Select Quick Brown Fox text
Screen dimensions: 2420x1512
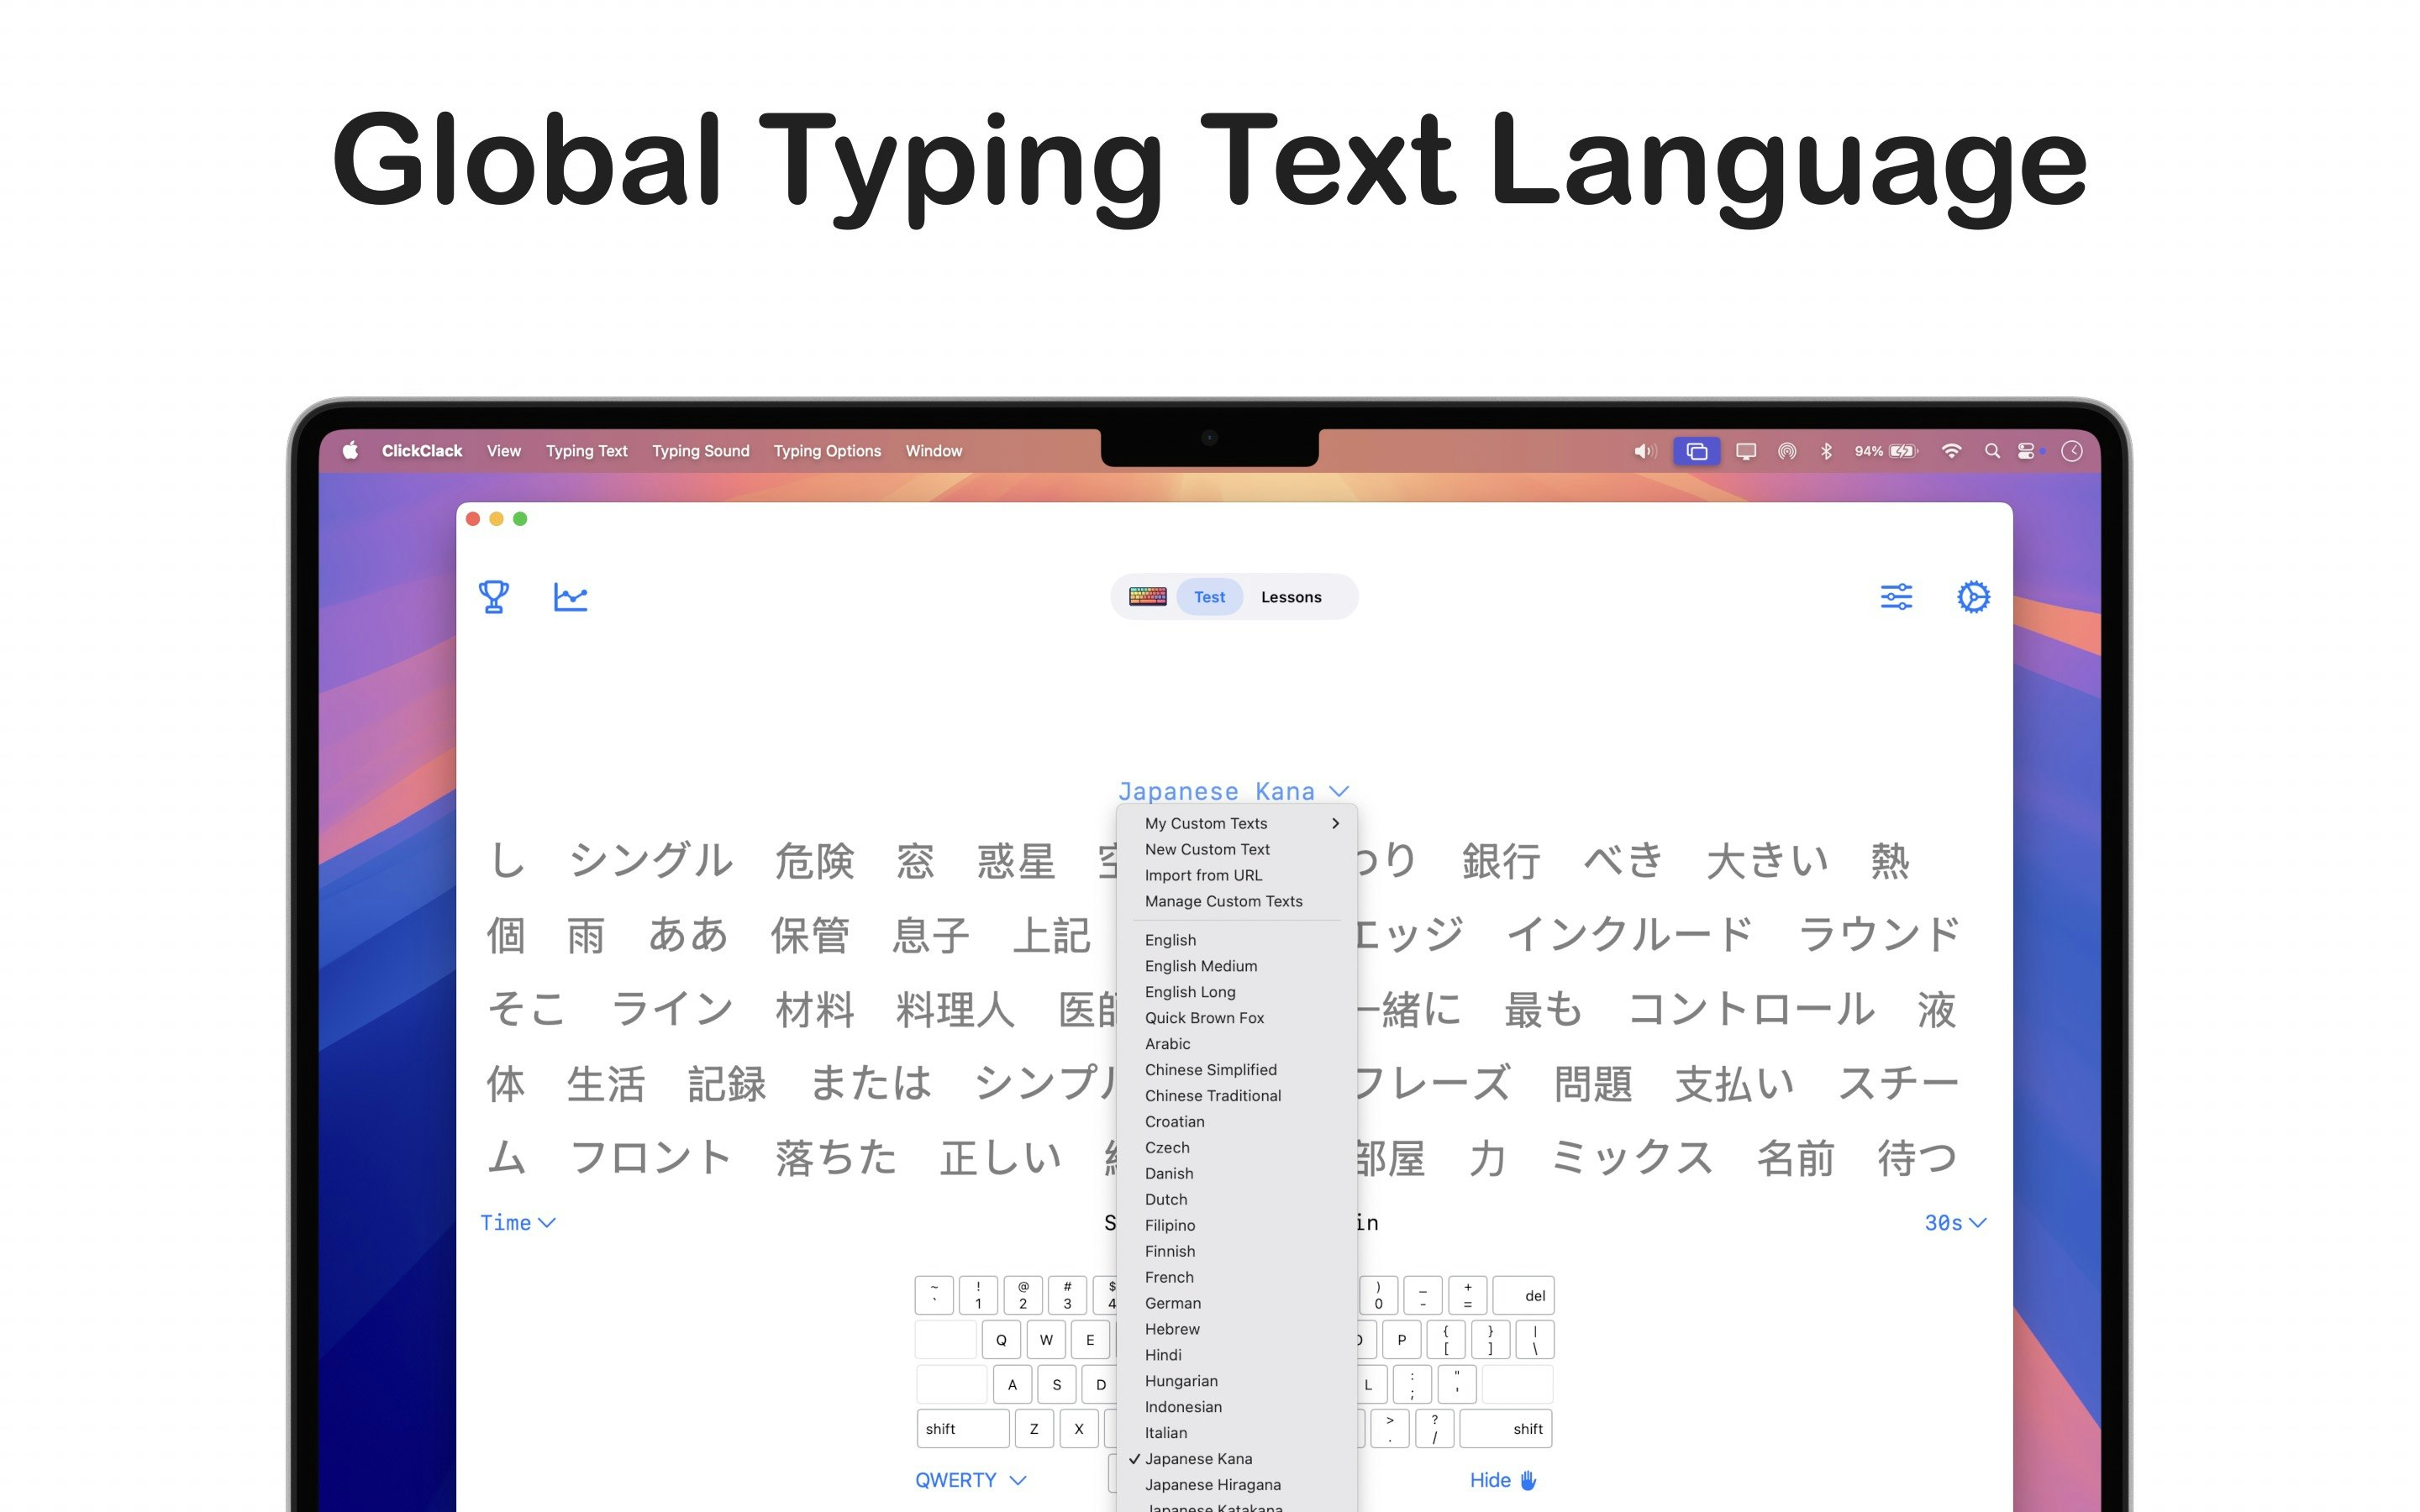pos(1237,1018)
